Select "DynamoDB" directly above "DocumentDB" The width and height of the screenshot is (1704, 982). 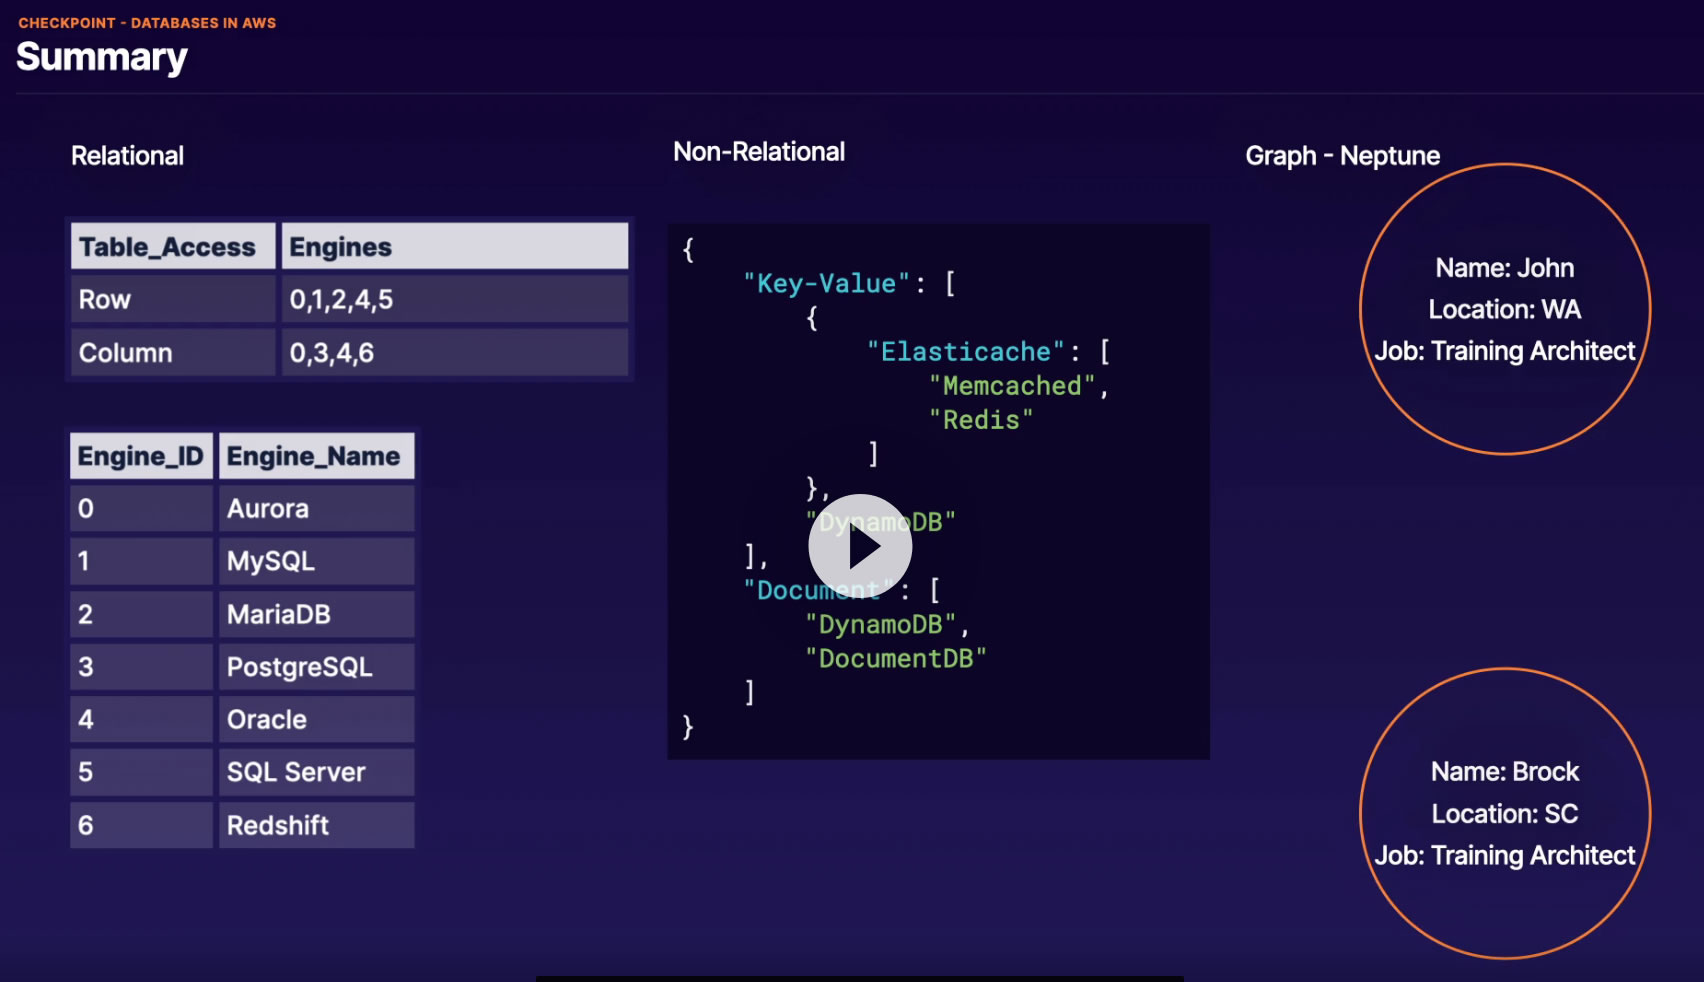click(881, 624)
